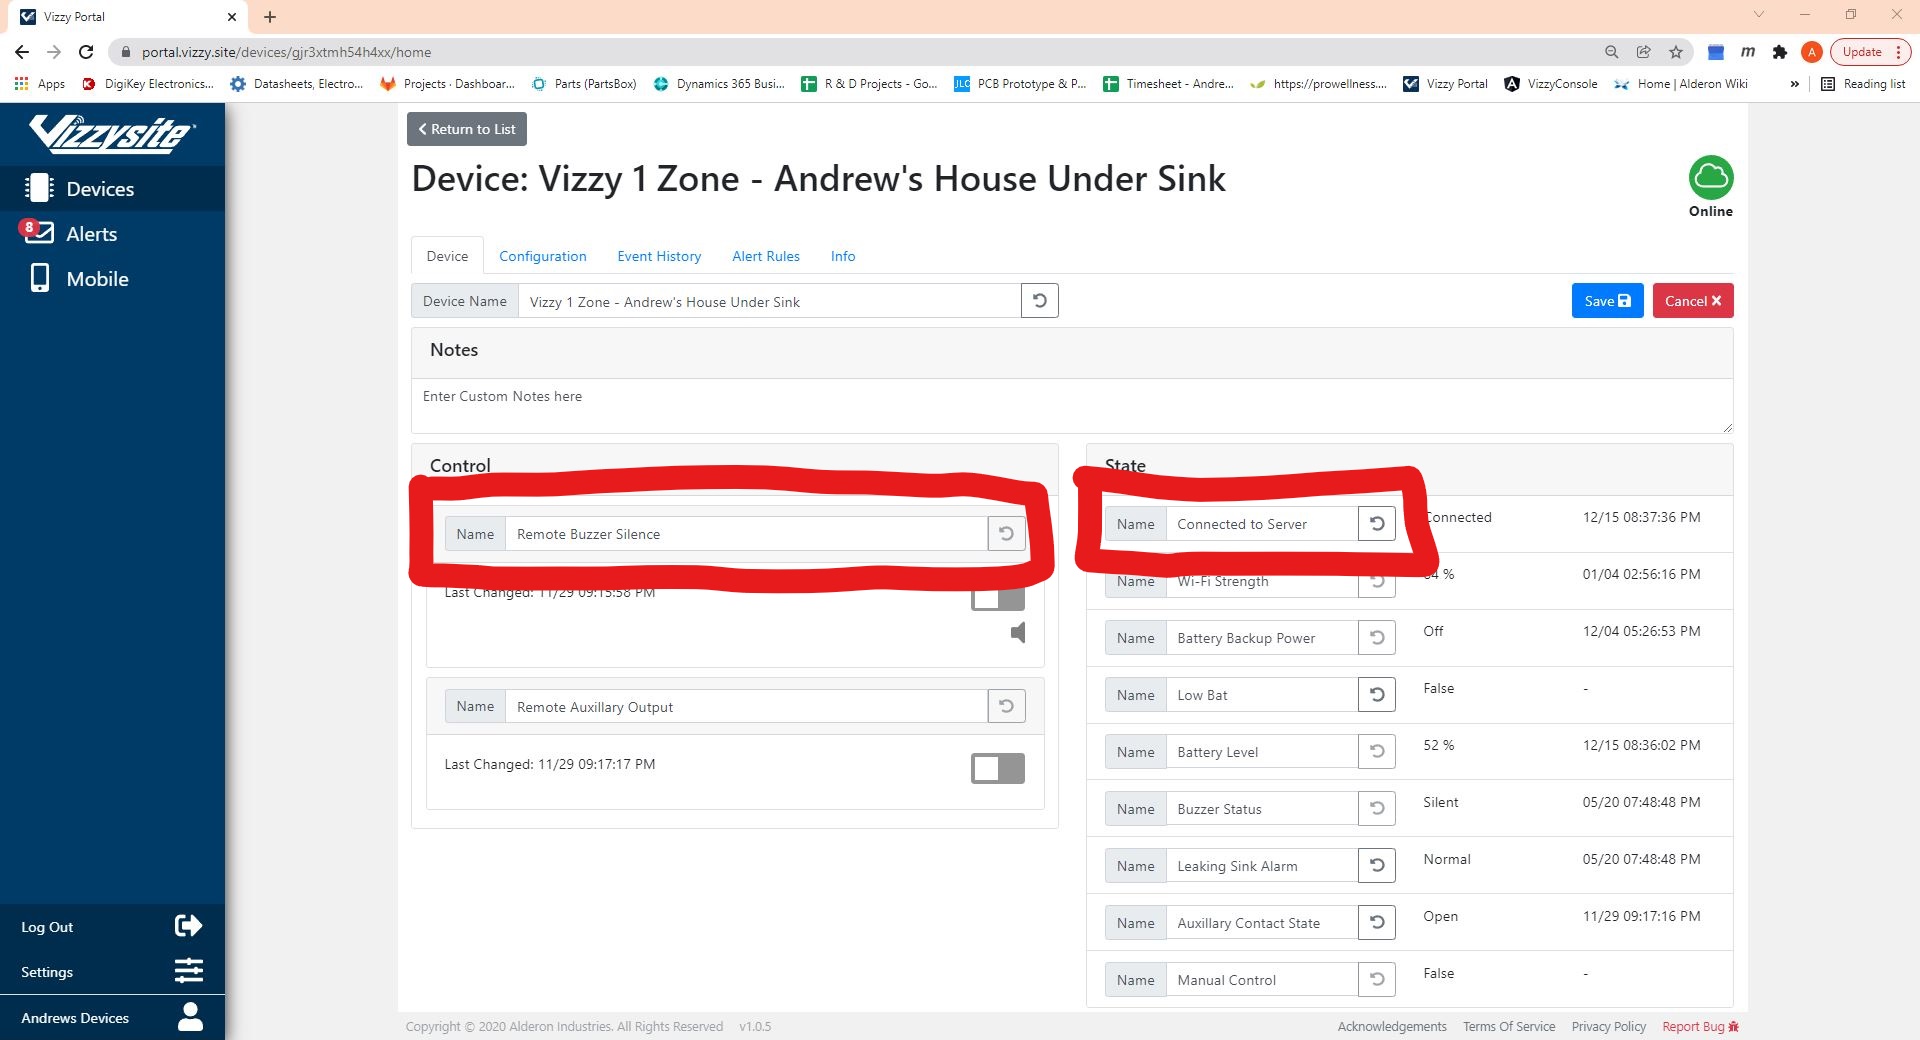Image resolution: width=1920 pixels, height=1040 pixels.
Task: Click the green Online cloud status icon
Action: pyautogui.click(x=1710, y=178)
